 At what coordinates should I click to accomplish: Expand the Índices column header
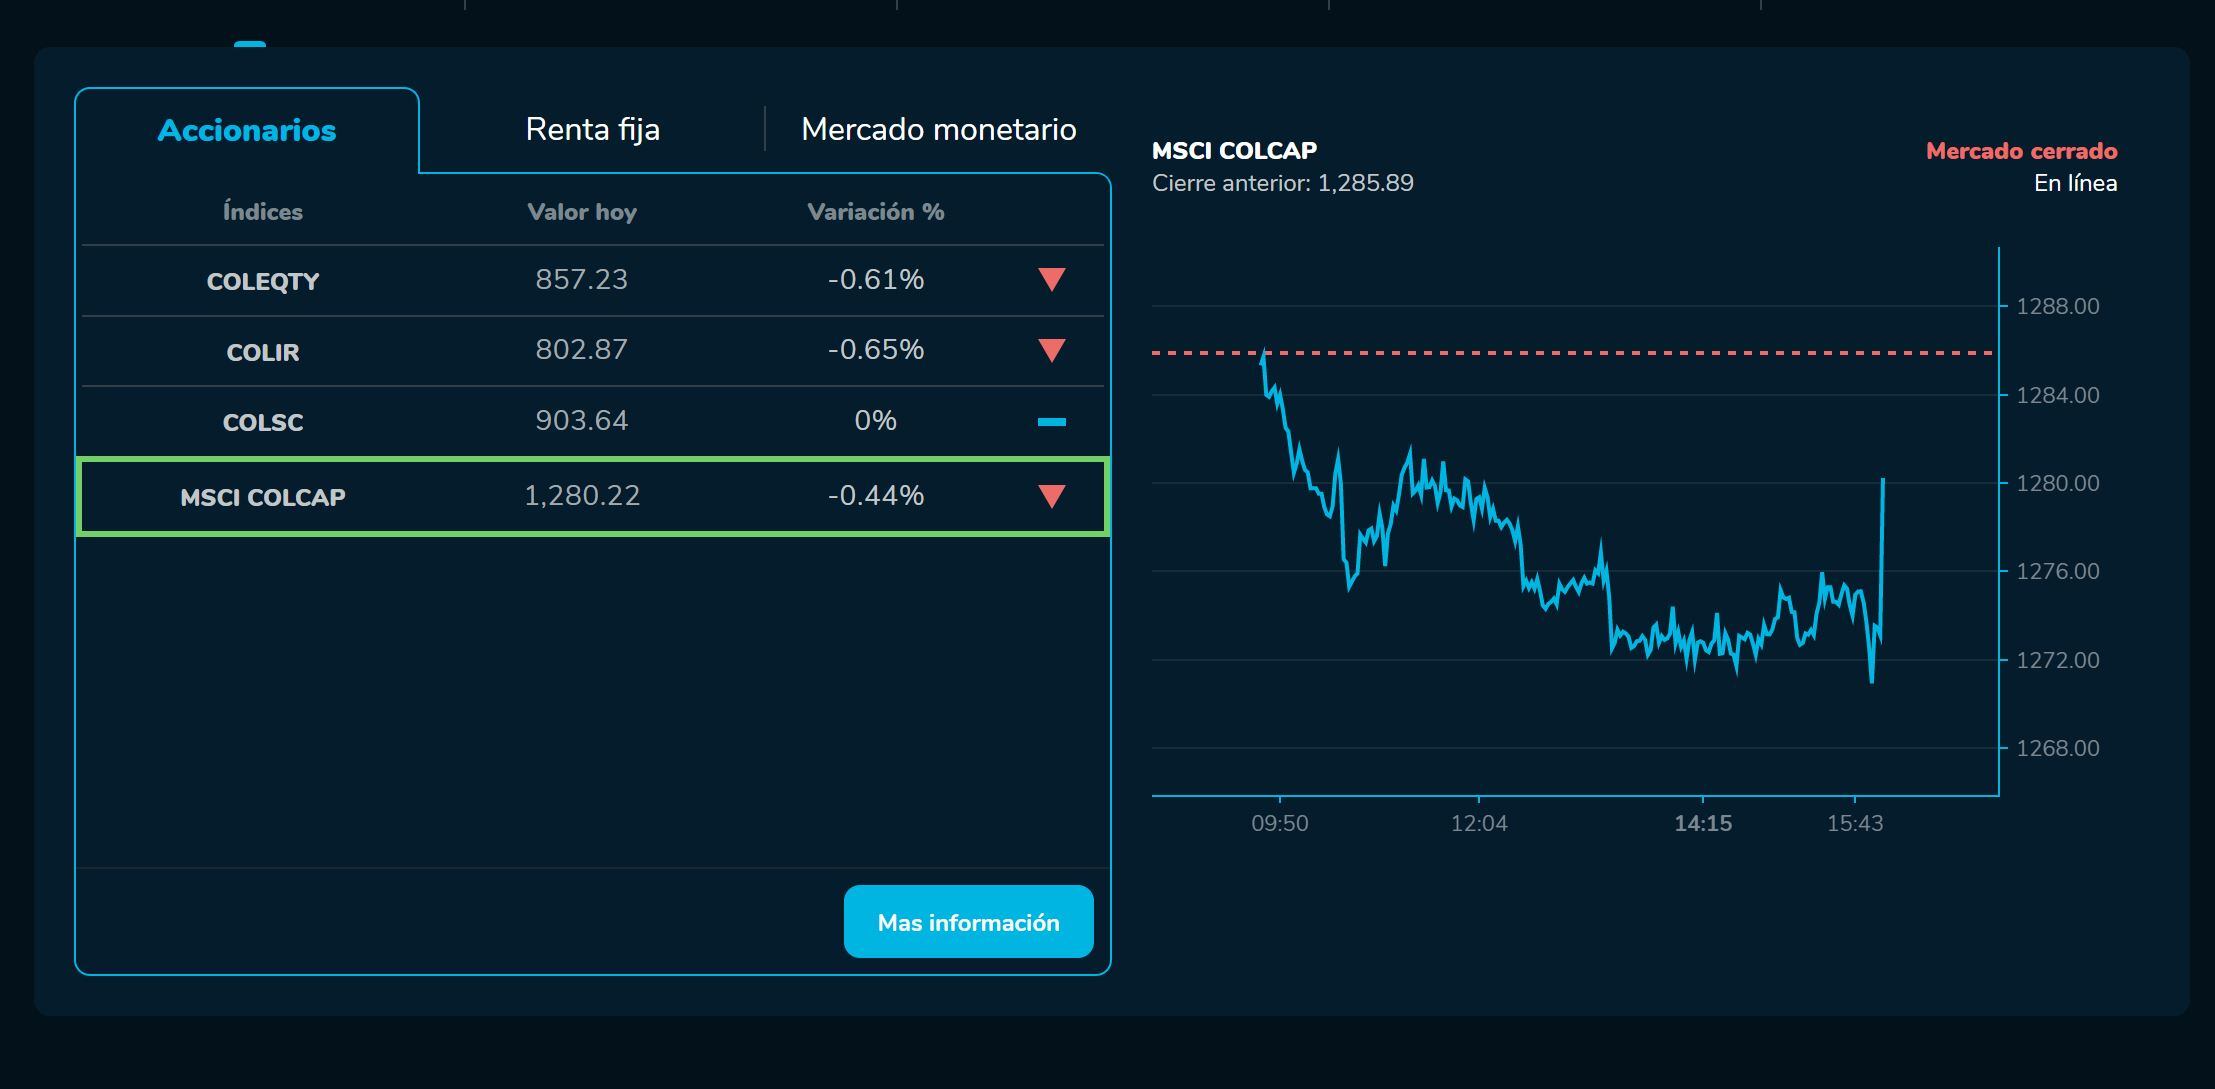[x=262, y=211]
